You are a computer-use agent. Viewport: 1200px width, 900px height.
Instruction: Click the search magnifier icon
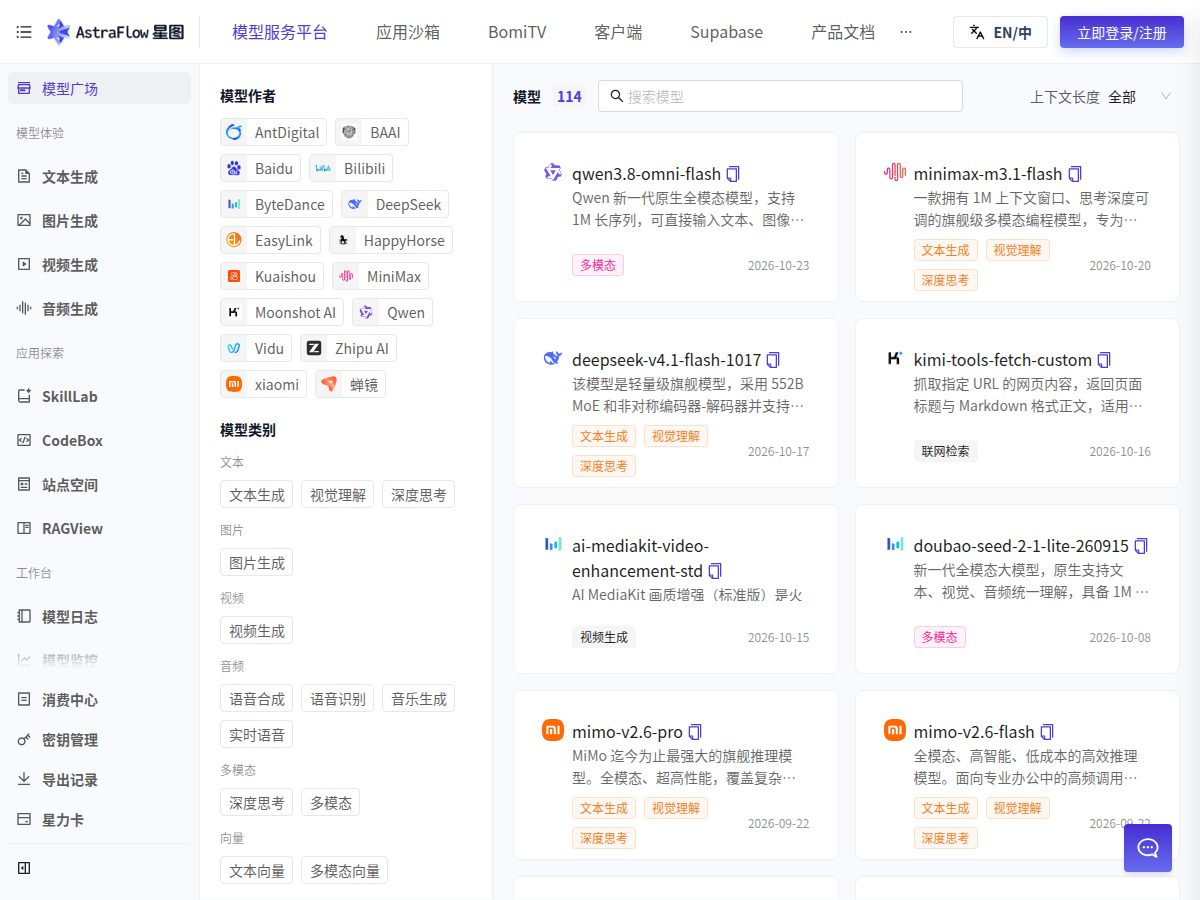(x=617, y=96)
